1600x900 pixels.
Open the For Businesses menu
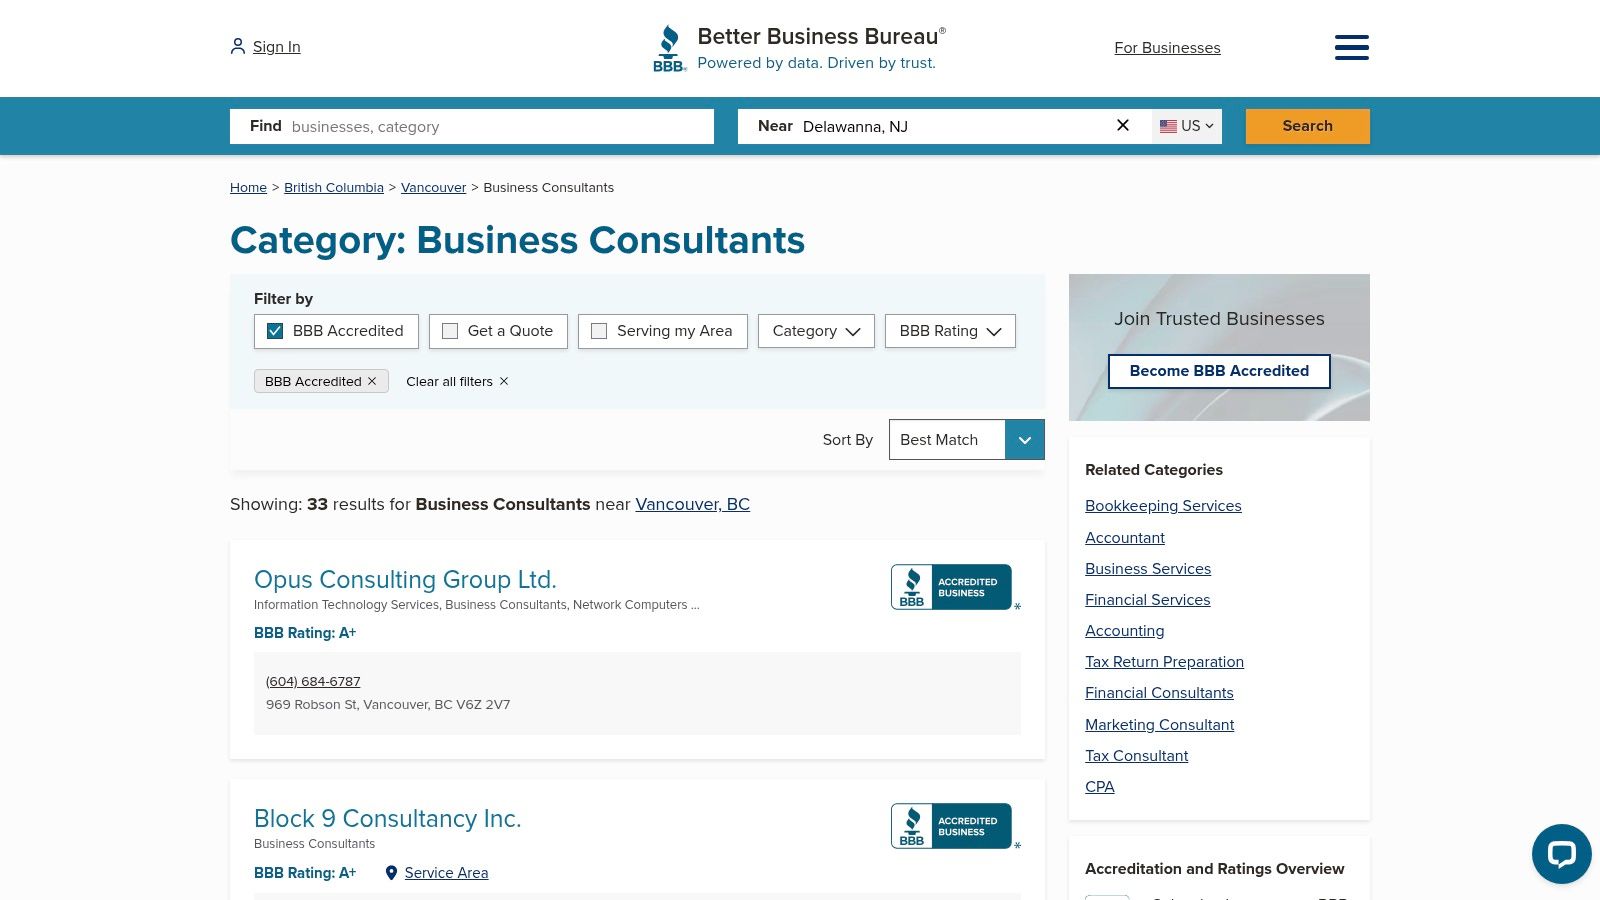(1167, 47)
